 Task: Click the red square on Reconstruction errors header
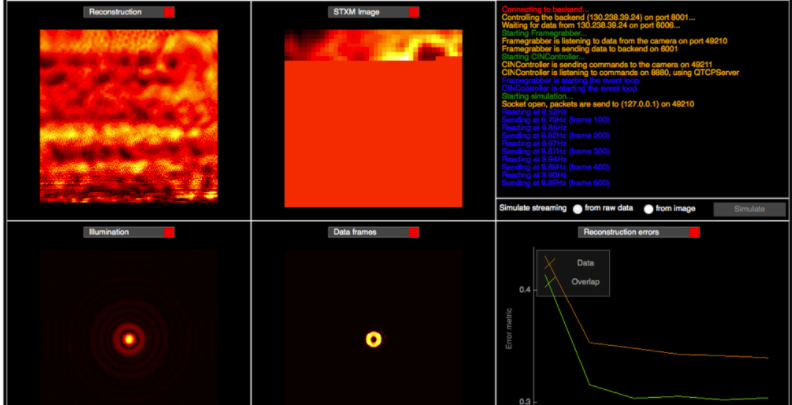(695, 232)
